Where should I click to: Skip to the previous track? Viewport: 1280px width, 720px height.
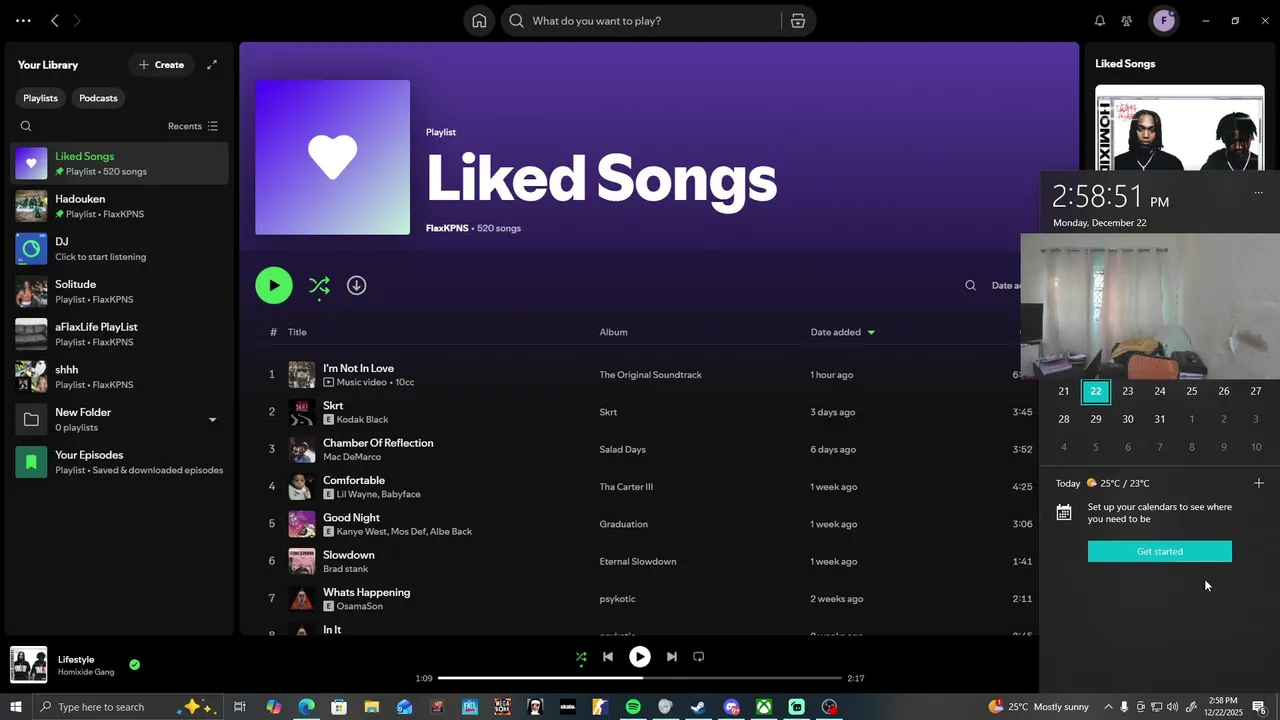click(x=607, y=657)
